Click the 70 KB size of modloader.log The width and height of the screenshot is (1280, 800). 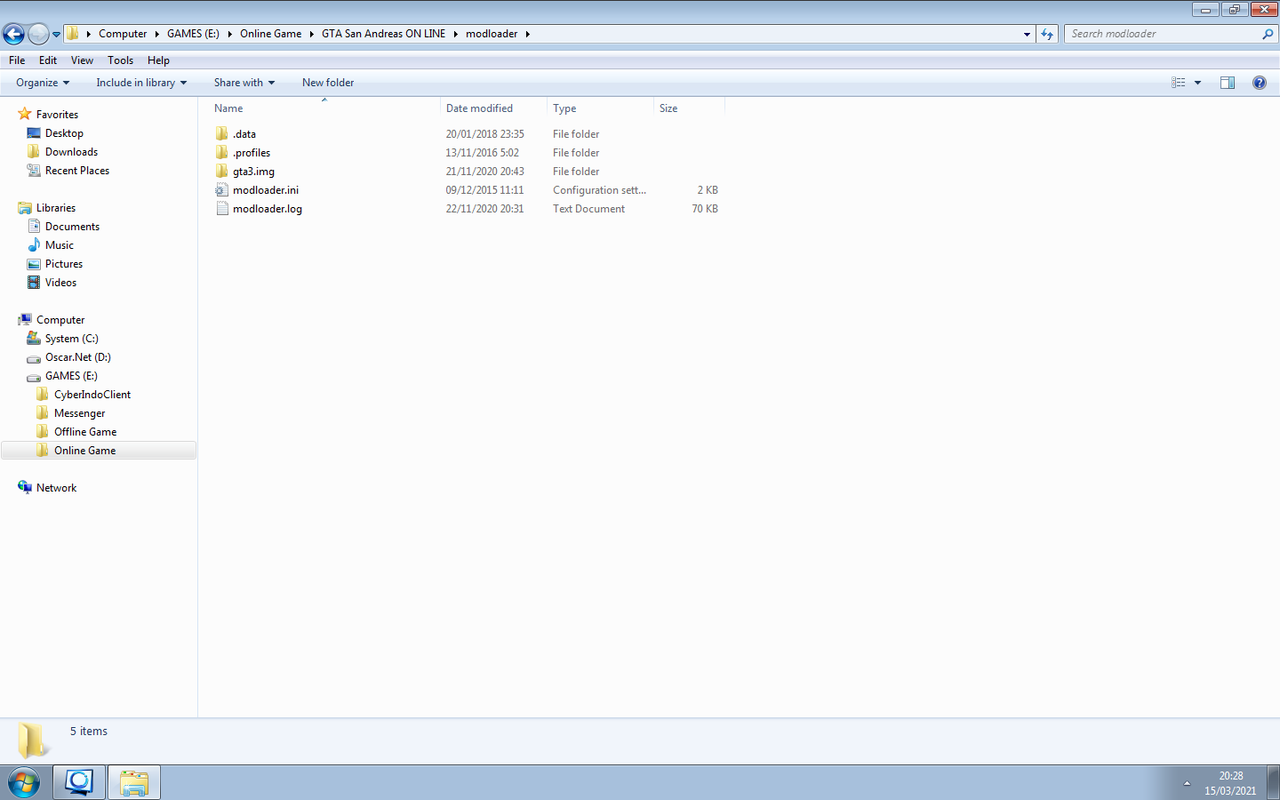[704, 209]
